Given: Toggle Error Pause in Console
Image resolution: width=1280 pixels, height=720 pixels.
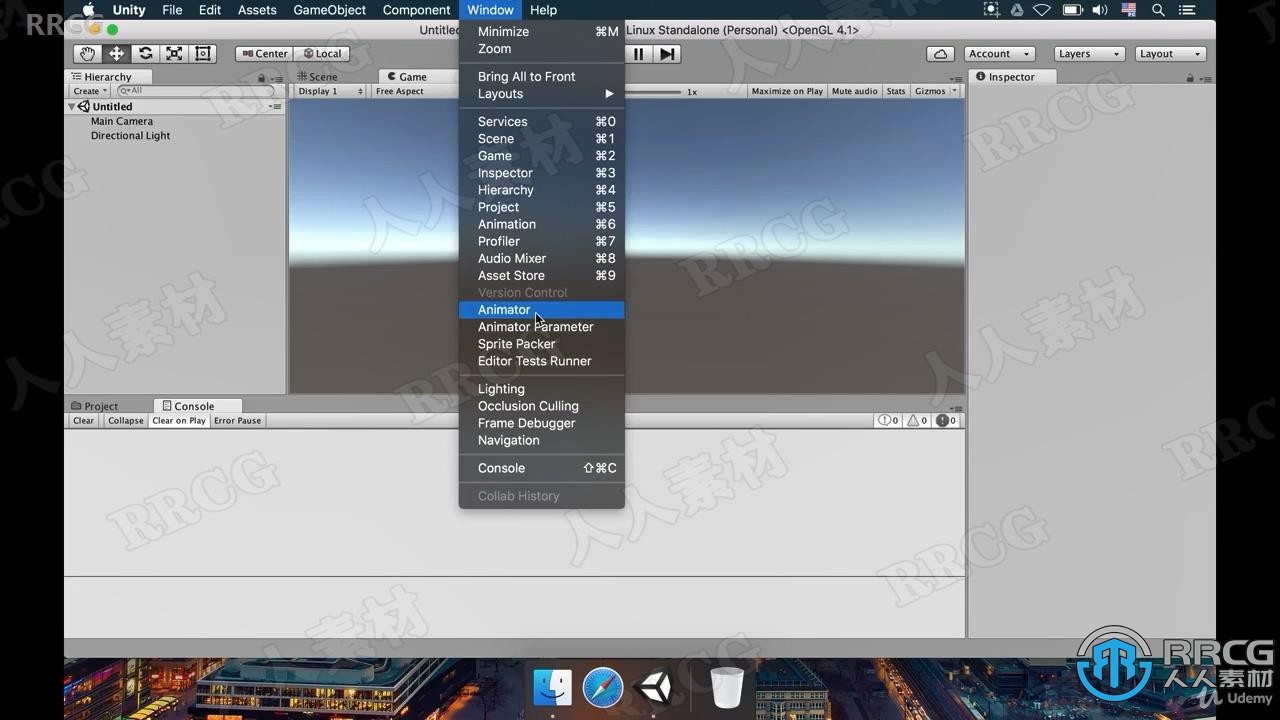Looking at the screenshot, I should coord(237,421).
